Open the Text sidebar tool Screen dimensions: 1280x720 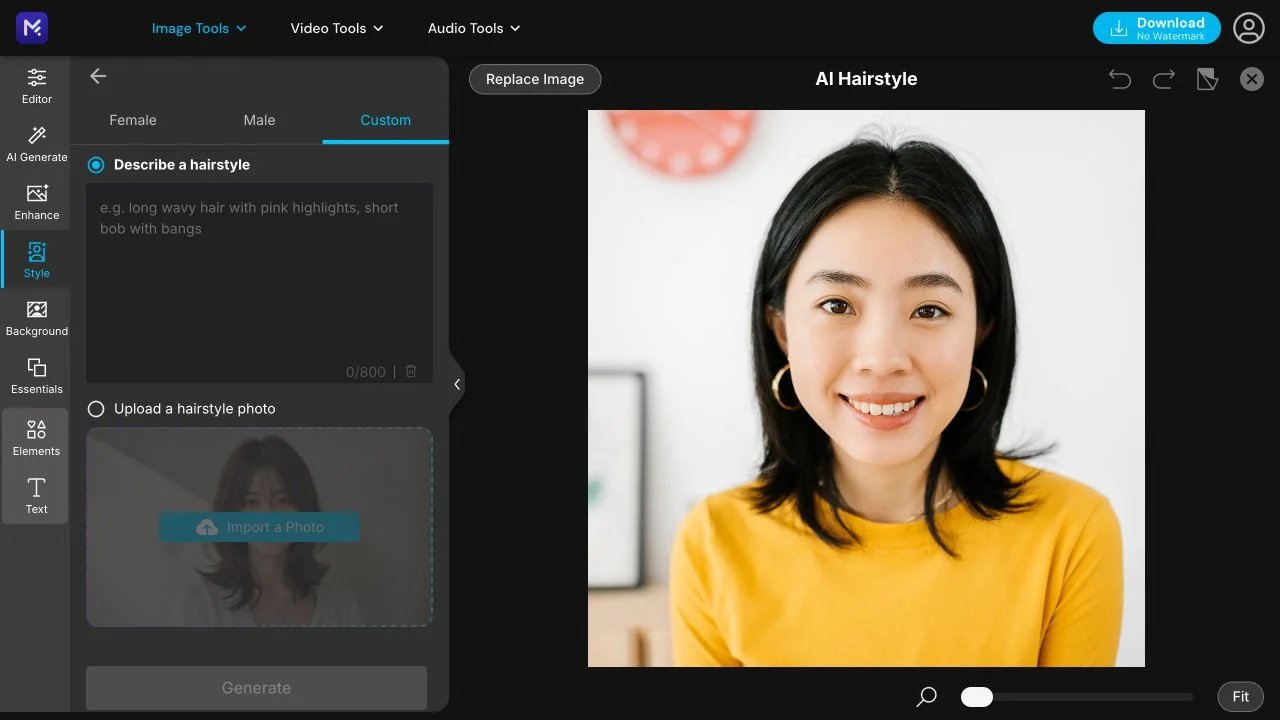tap(37, 495)
